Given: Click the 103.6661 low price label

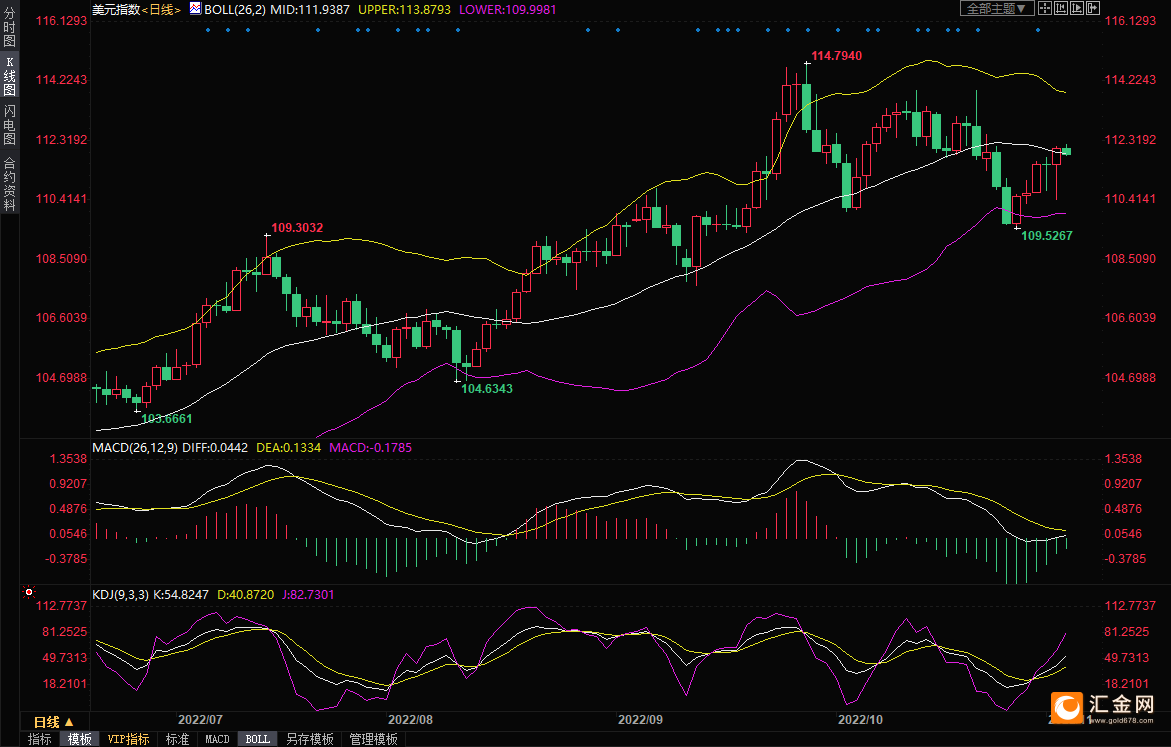Looking at the screenshot, I should (167, 419).
